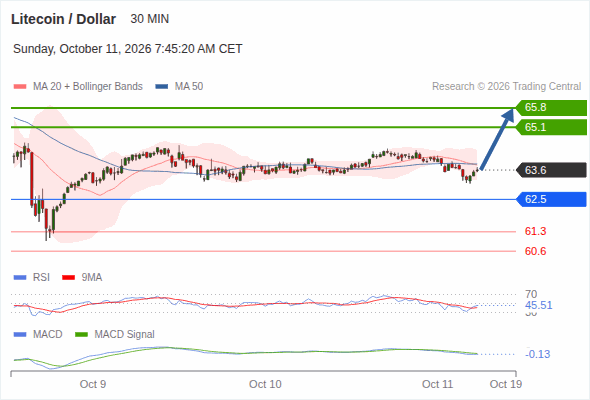
Task: Click the MACD legend color swatch
Action: tap(20, 335)
